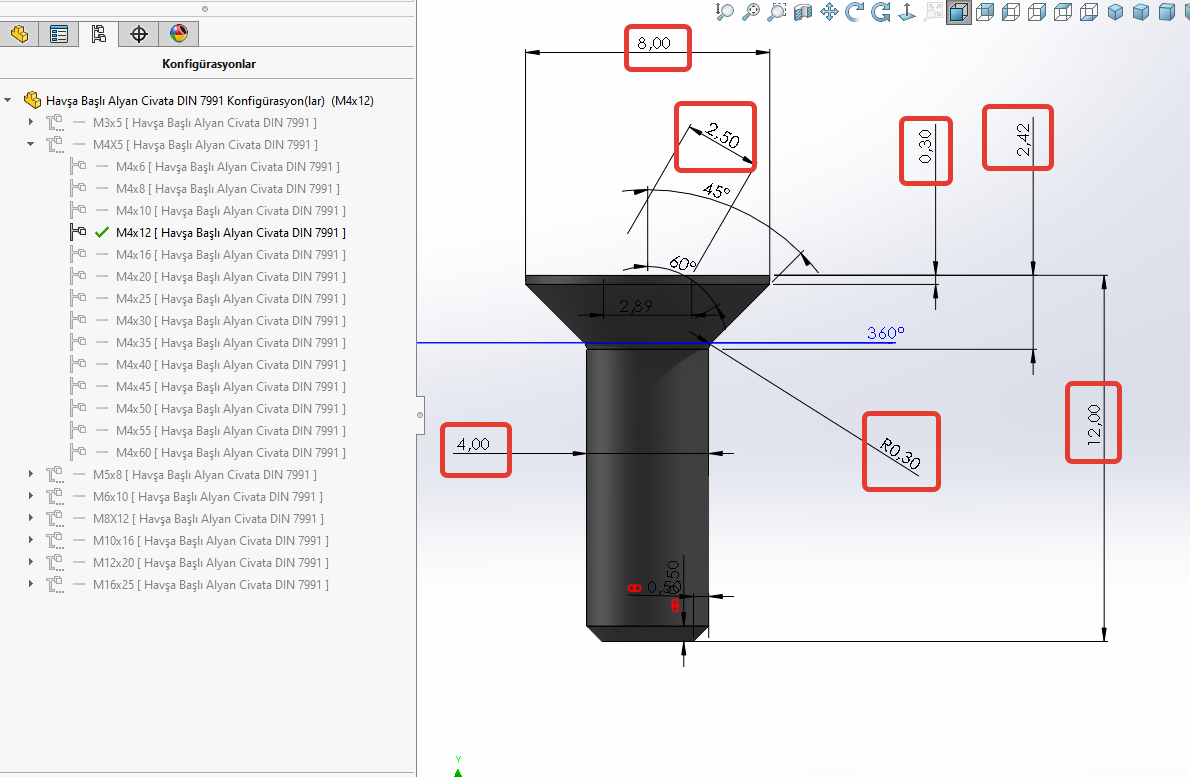
Task: Select the M4x60 configuration entry
Action: pyautogui.click(x=230, y=453)
